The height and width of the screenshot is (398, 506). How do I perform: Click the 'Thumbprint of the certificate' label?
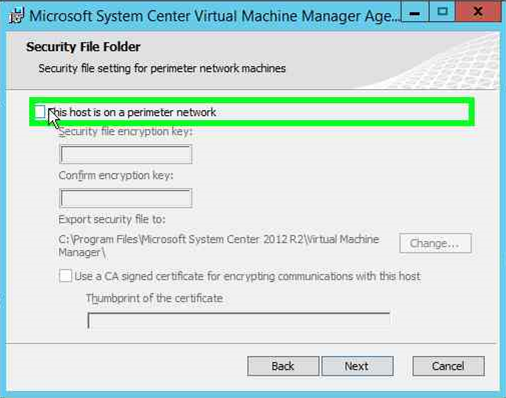155,298
